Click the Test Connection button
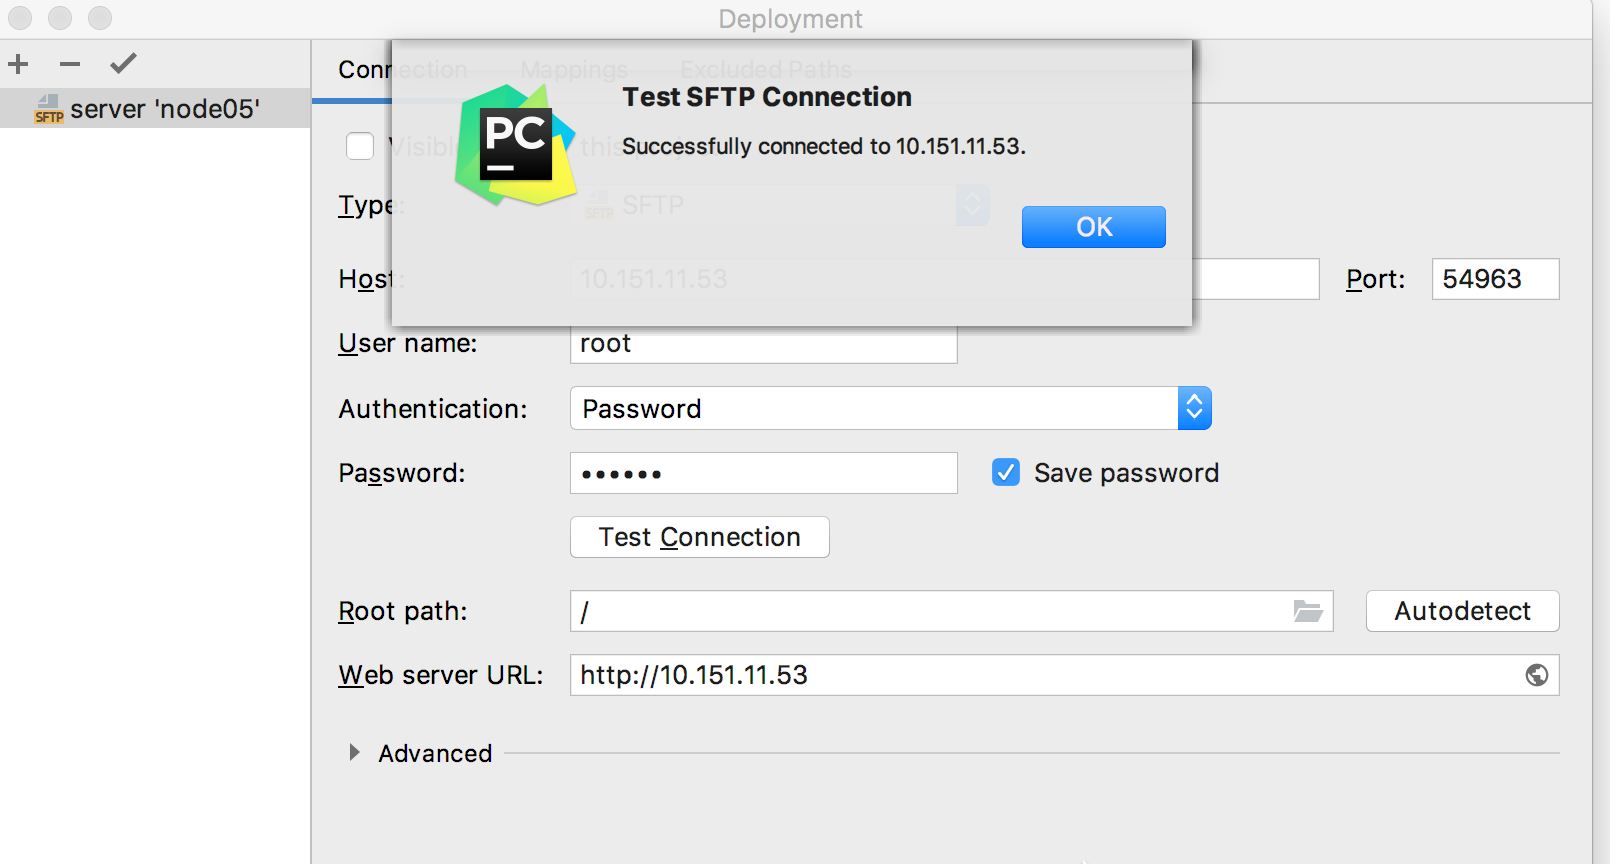The image size is (1610, 864). pyautogui.click(x=699, y=537)
